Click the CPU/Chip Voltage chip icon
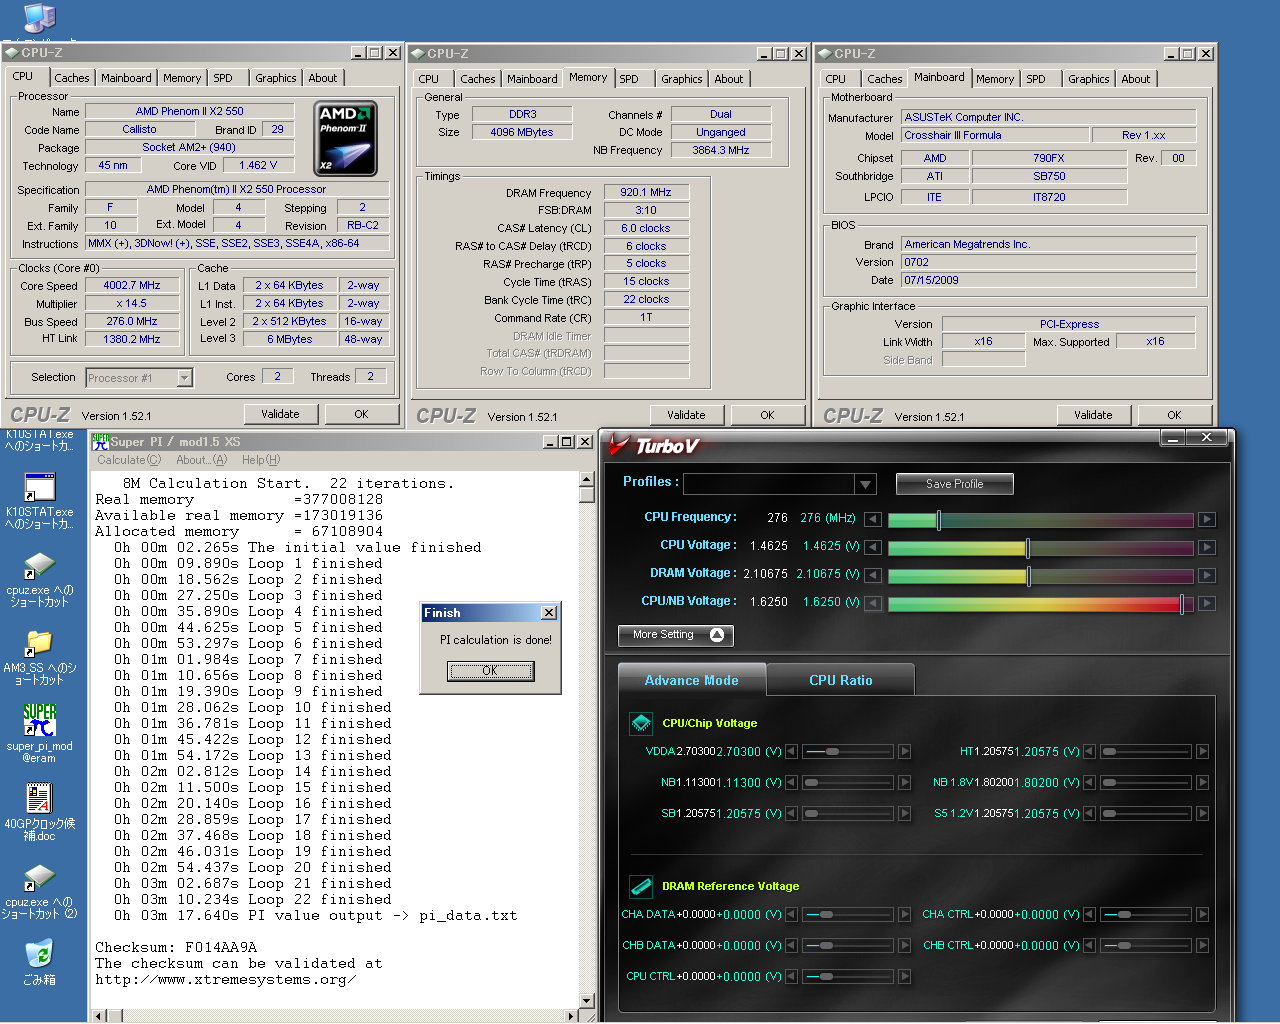Screen dimensions: 1280x1024 tap(641, 723)
